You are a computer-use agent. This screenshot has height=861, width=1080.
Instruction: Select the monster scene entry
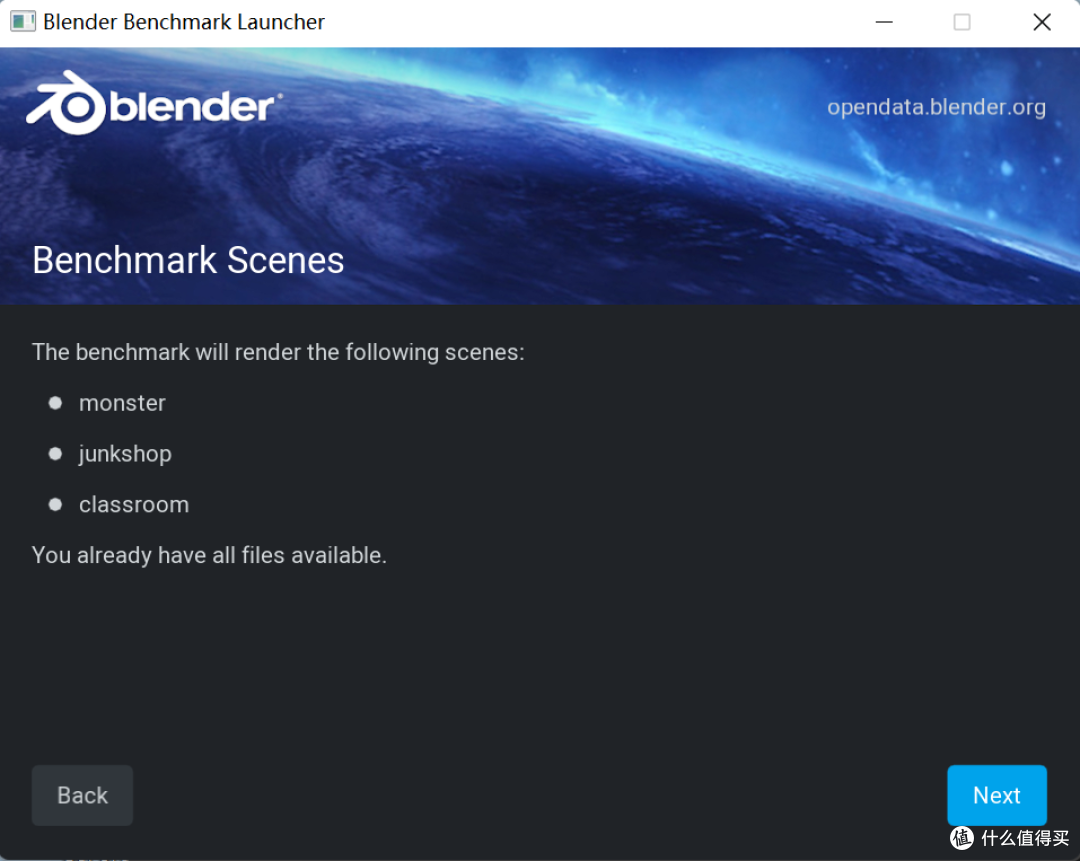point(122,403)
